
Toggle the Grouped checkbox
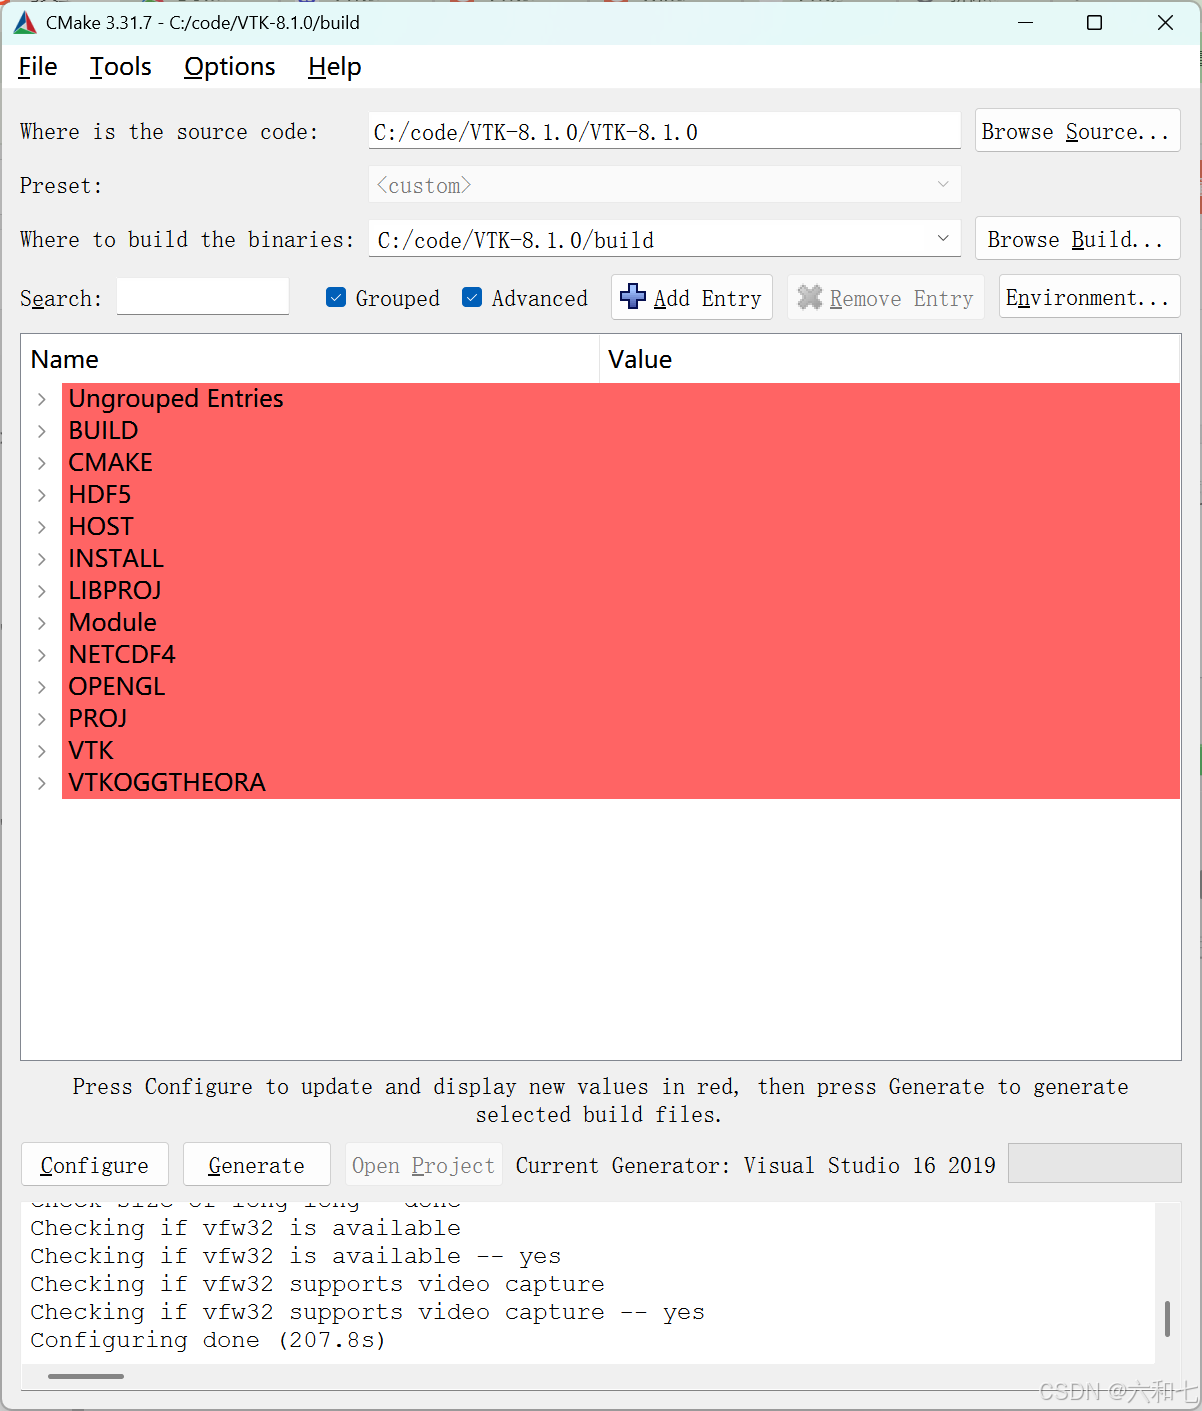pyautogui.click(x=336, y=298)
